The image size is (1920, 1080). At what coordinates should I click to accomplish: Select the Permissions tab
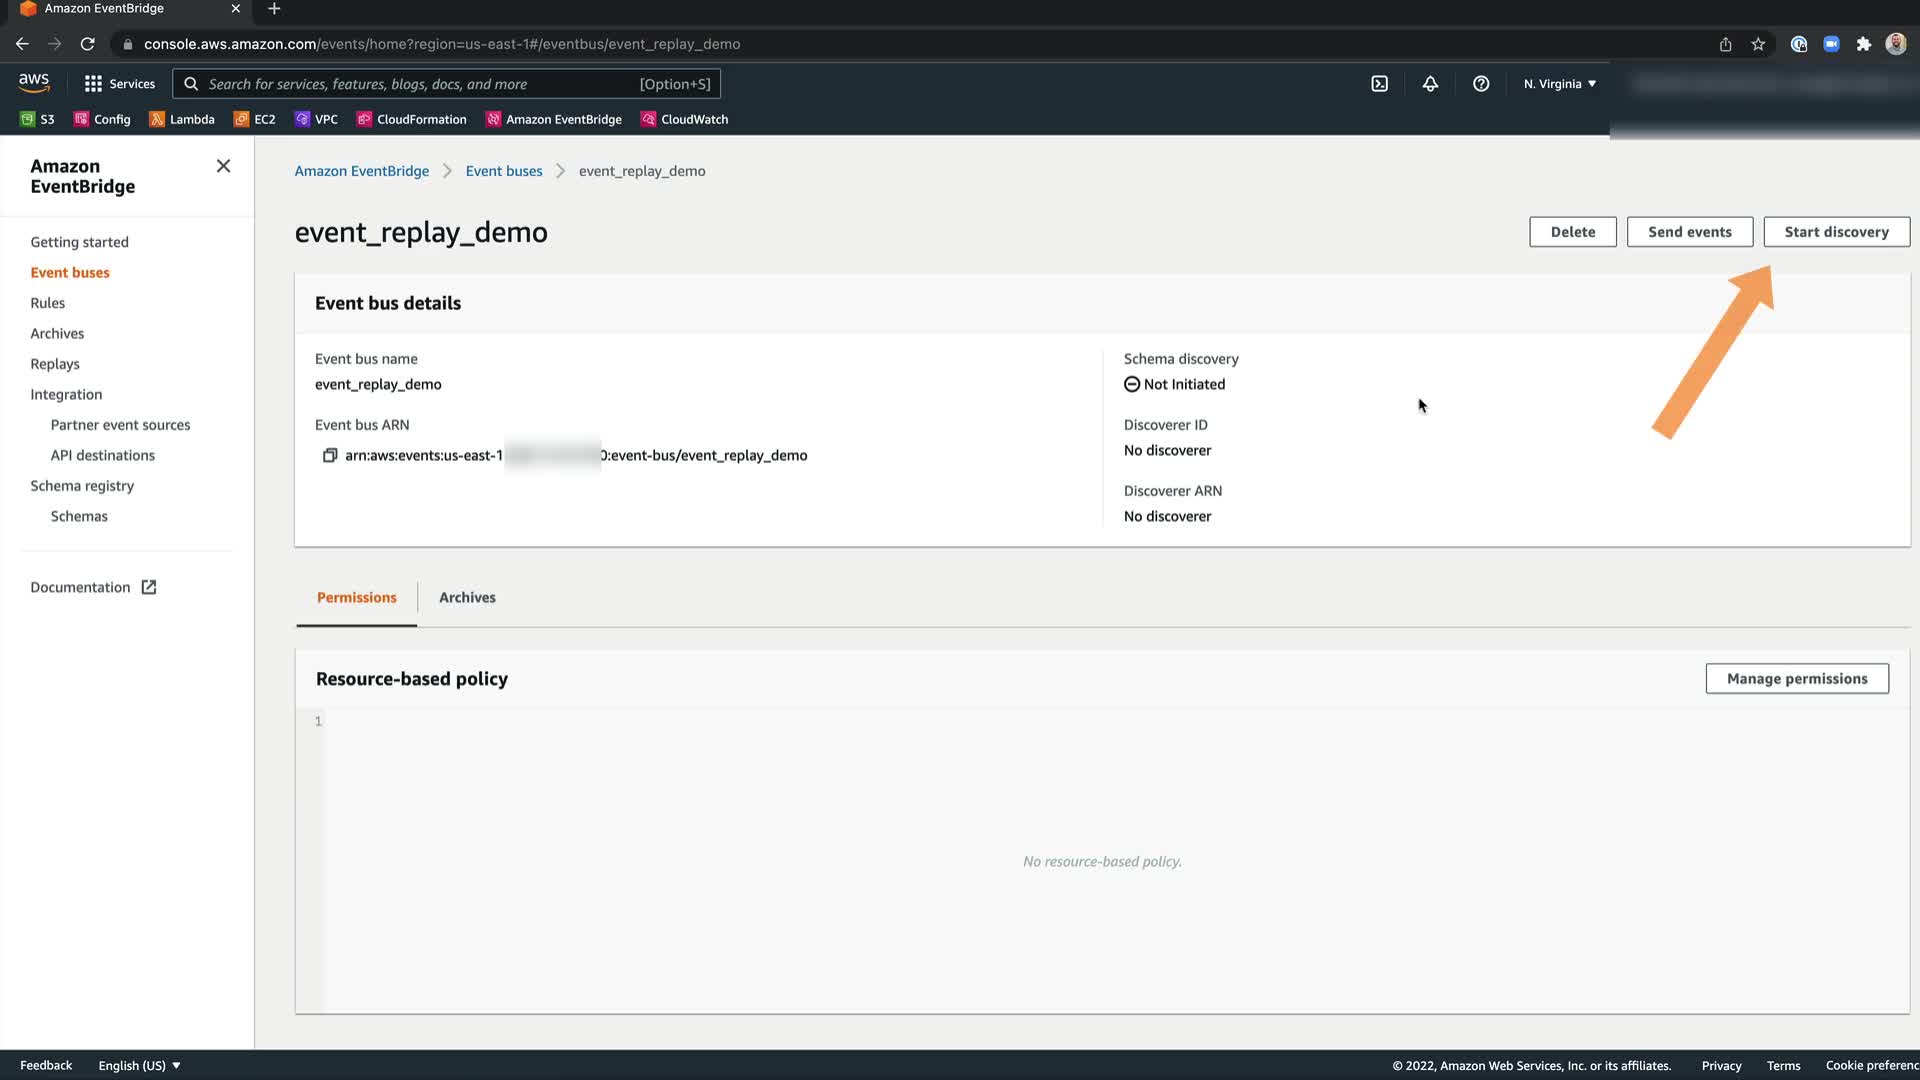pyautogui.click(x=356, y=597)
